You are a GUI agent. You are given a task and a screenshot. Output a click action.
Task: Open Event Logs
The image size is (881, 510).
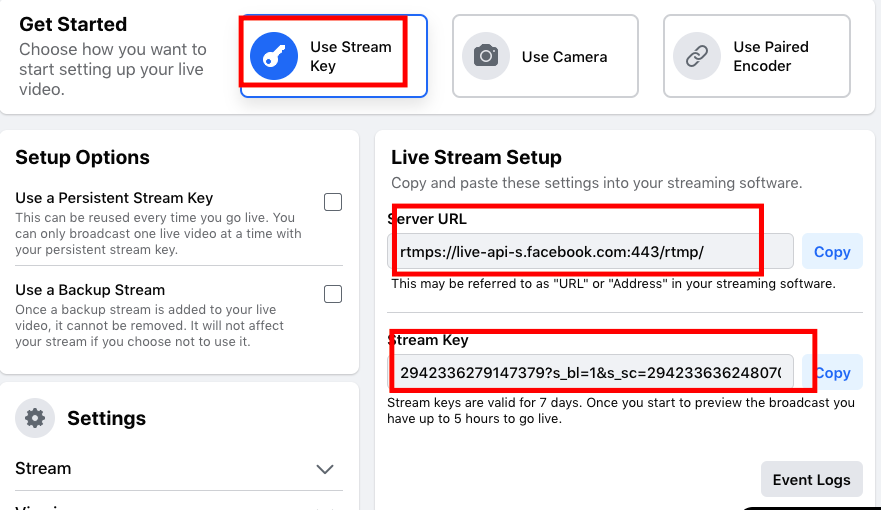tap(811, 480)
